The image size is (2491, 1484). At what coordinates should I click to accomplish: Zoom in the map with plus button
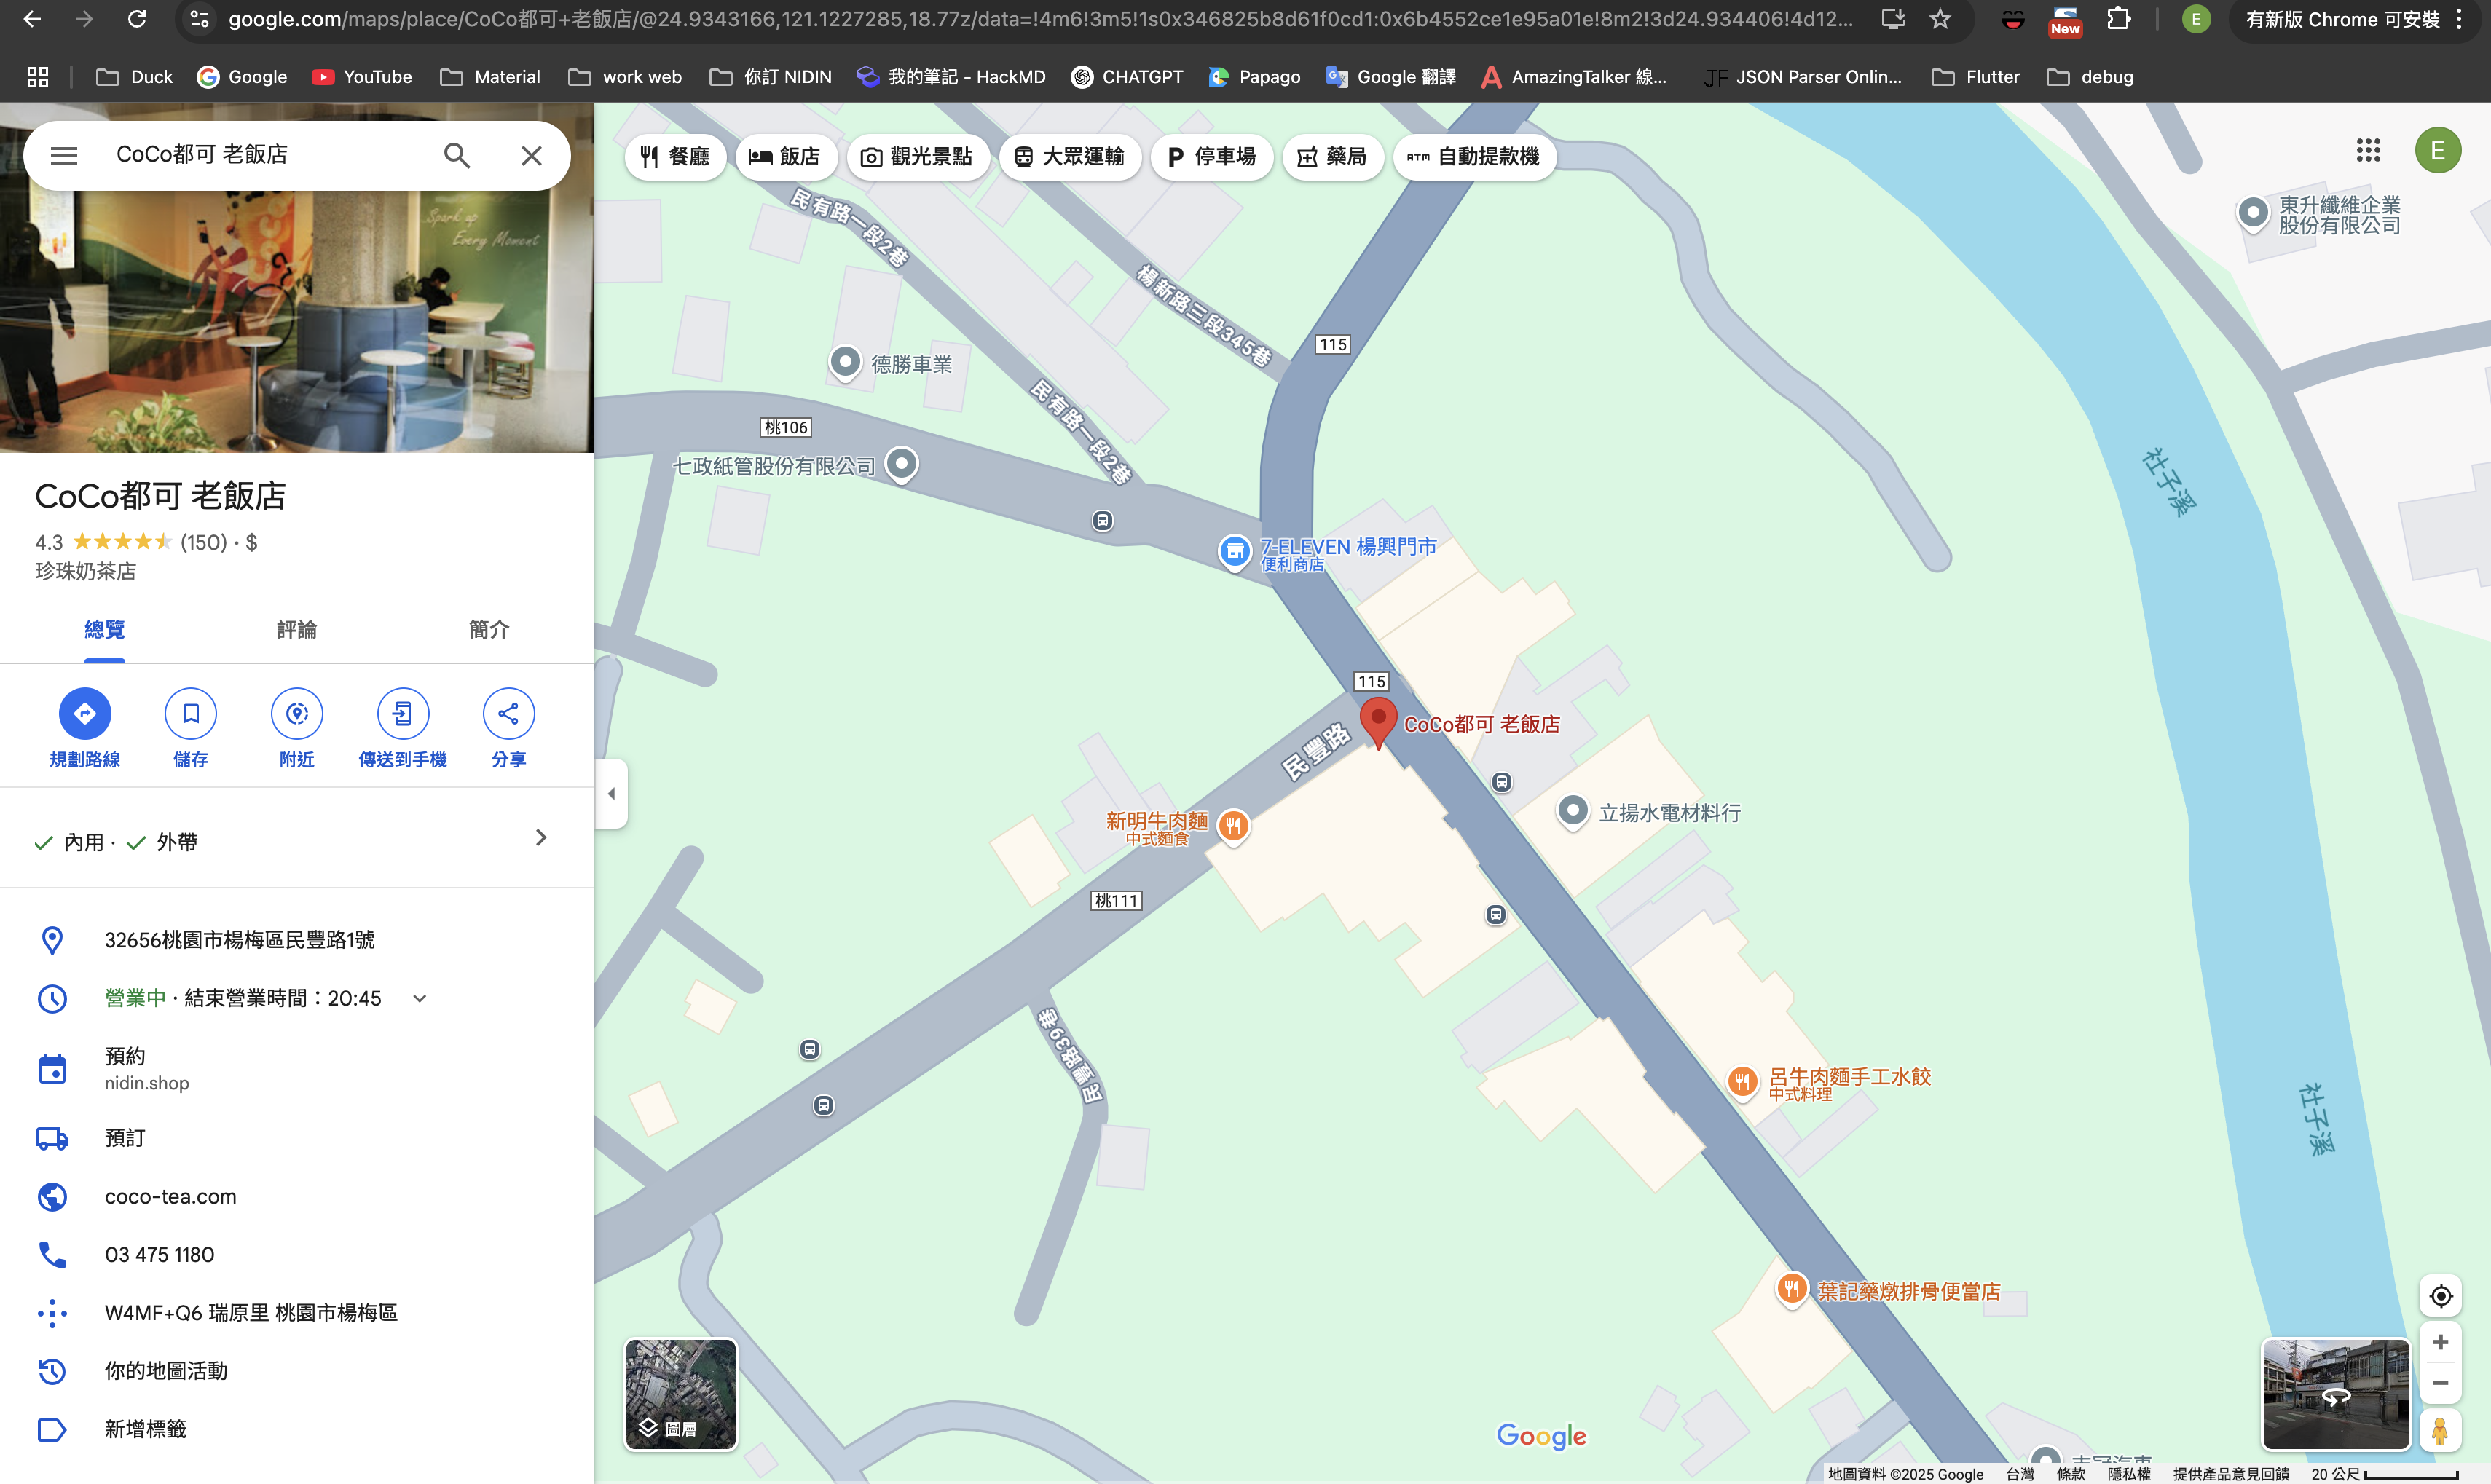[2440, 1342]
